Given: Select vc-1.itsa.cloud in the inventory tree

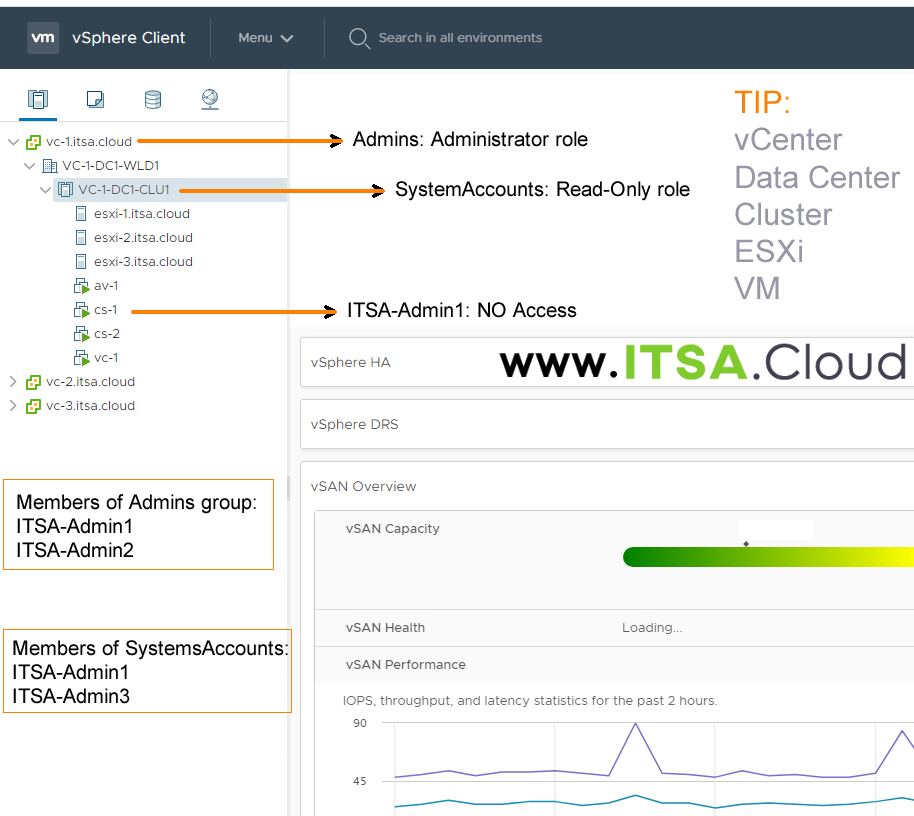Looking at the screenshot, I should (x=89, y=142).
